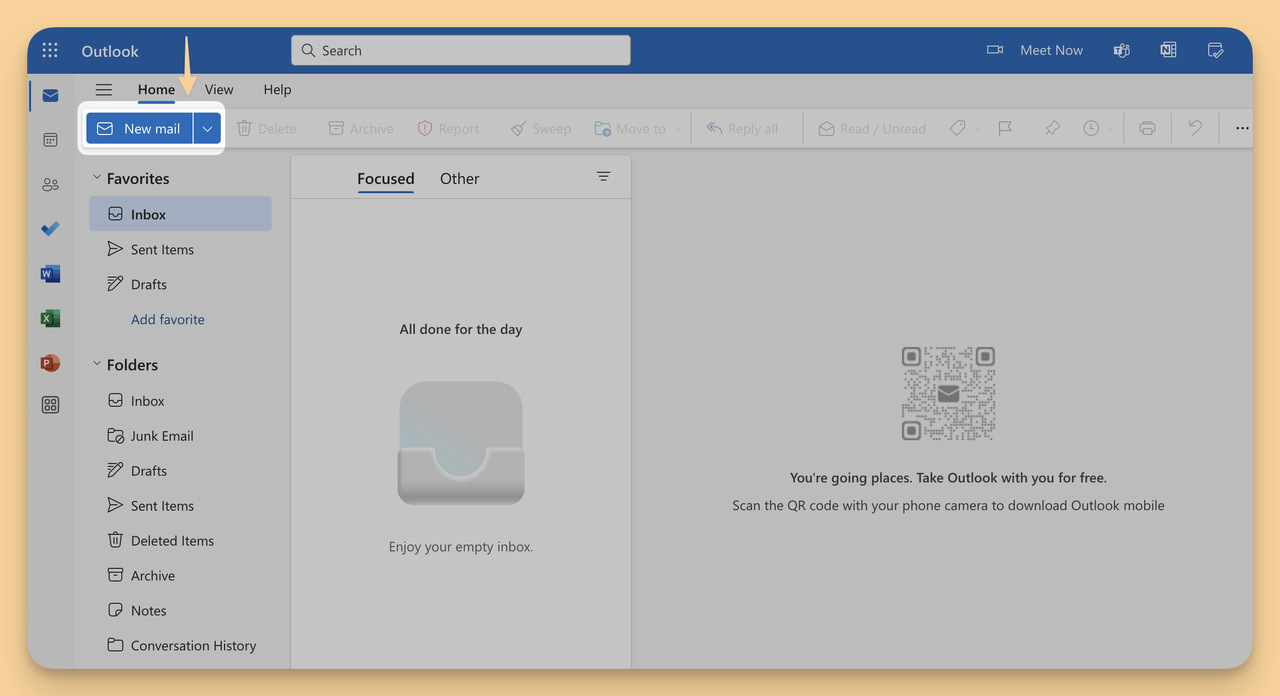Open the app launcher waffle icon
This screenshot has width=1280, height=696.
pyautogui.click(x=50, y=50)
